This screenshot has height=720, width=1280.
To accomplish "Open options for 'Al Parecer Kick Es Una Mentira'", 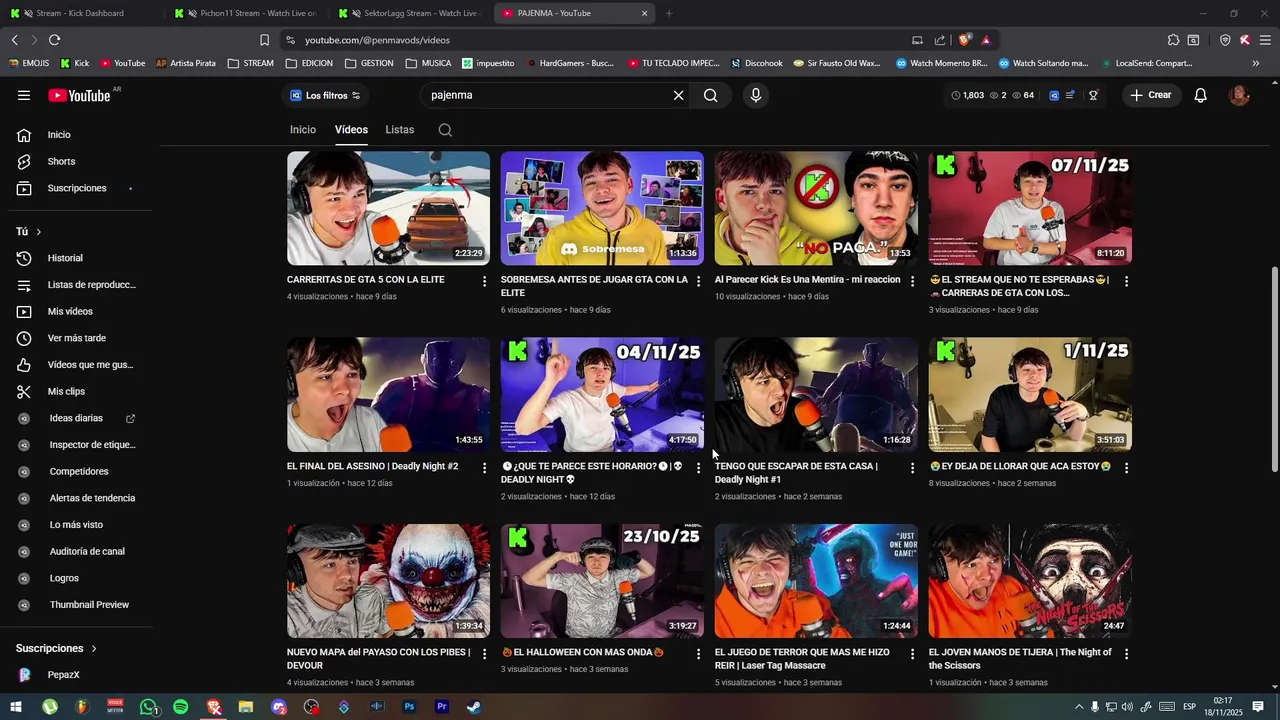I will pos(912,281).
